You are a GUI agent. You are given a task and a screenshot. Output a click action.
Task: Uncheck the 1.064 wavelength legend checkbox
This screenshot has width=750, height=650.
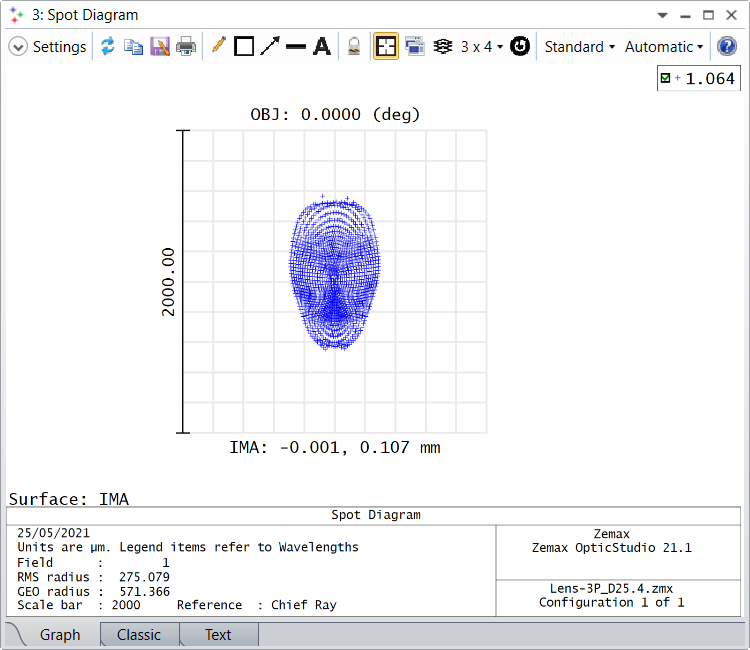[665, 78]
